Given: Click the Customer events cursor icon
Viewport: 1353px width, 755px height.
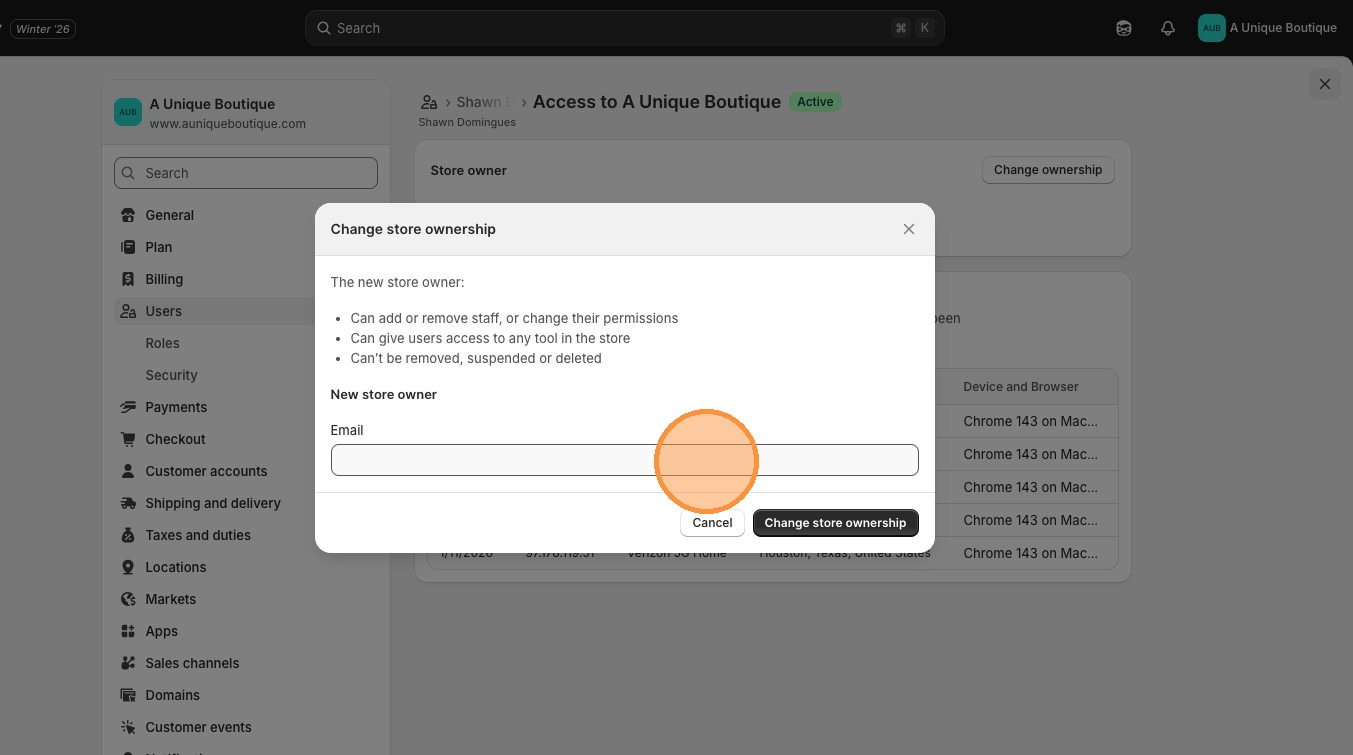Looking at the screenshot, I should tap(128, 727).
